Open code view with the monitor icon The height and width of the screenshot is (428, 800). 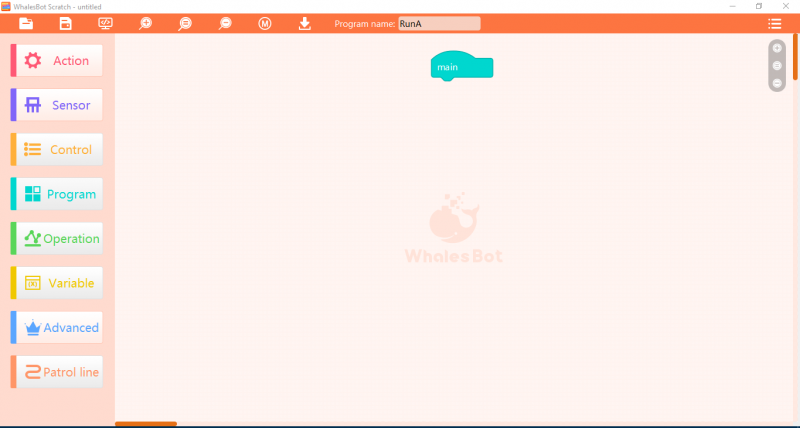tap(106, 23)
